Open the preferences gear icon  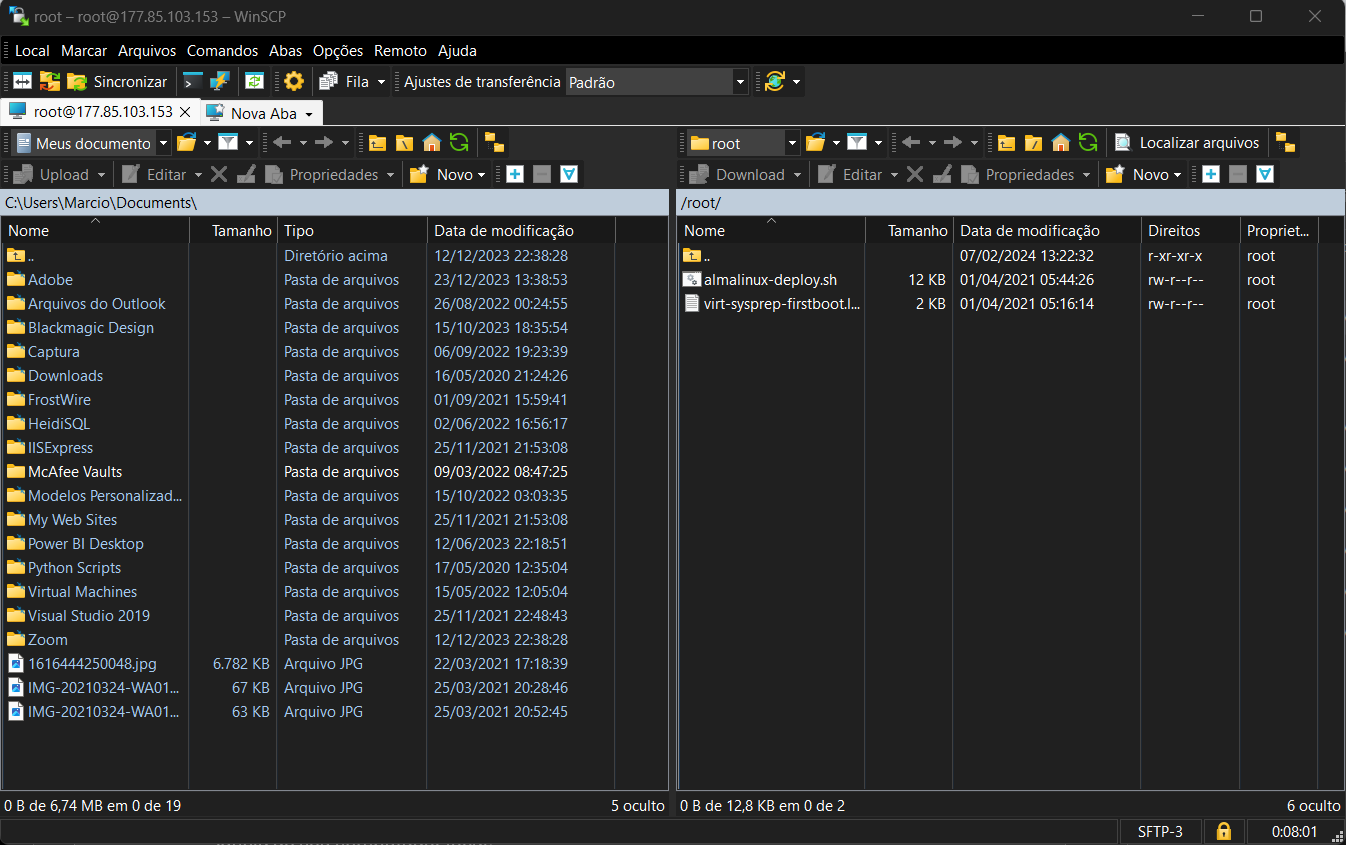(293, 82)
